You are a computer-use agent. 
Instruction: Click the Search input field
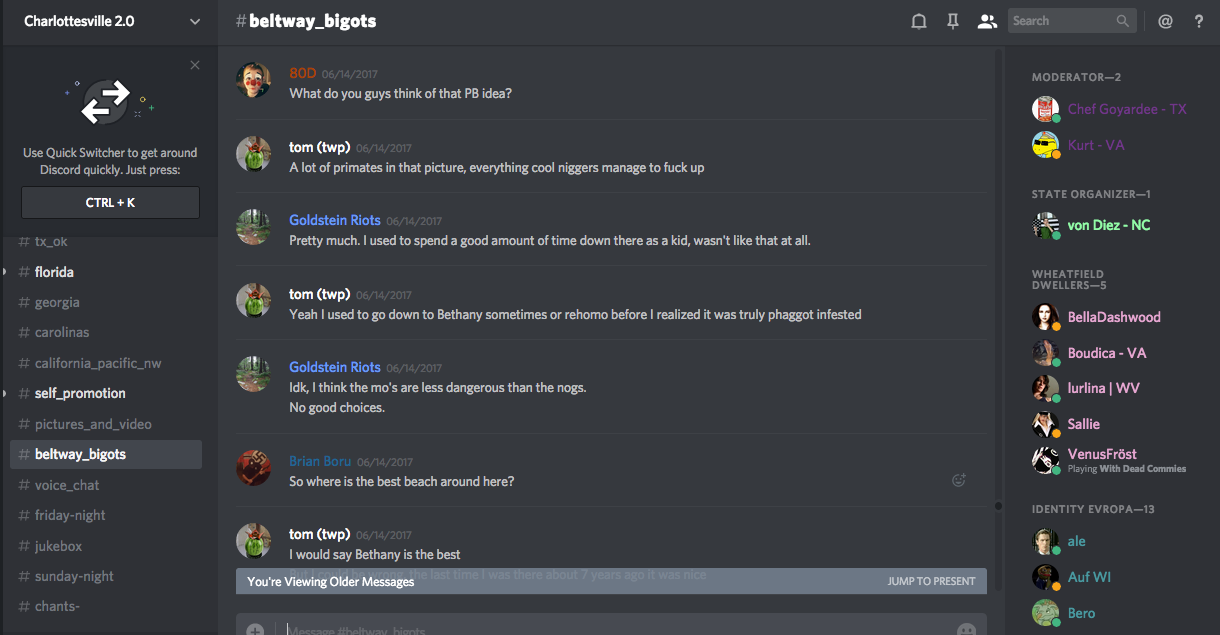(x=1062, y=21)
